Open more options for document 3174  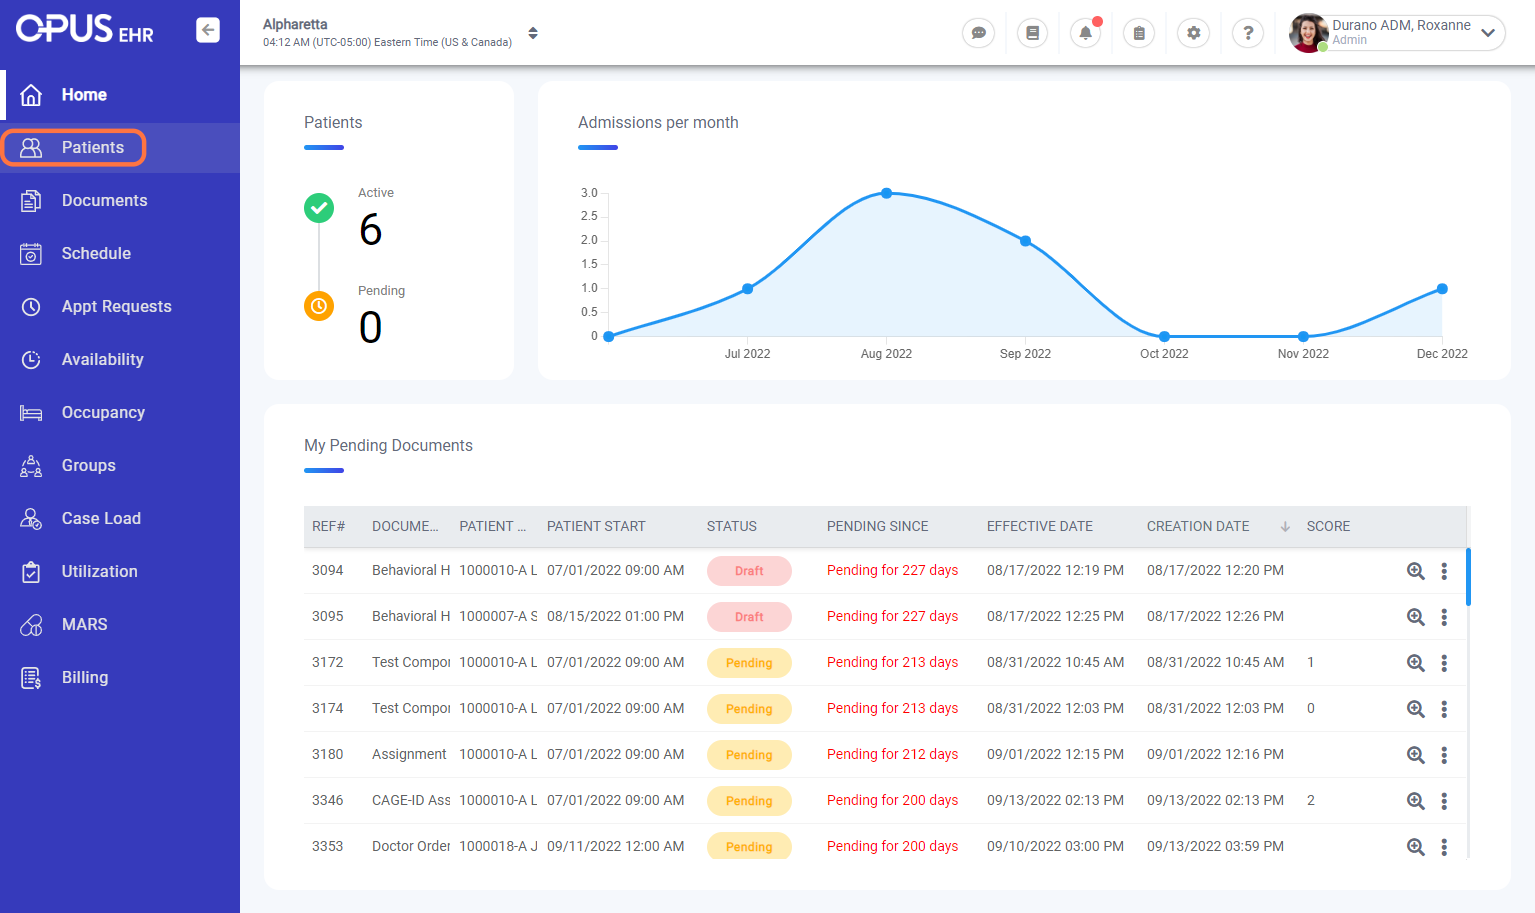(x=1444, y=709)
